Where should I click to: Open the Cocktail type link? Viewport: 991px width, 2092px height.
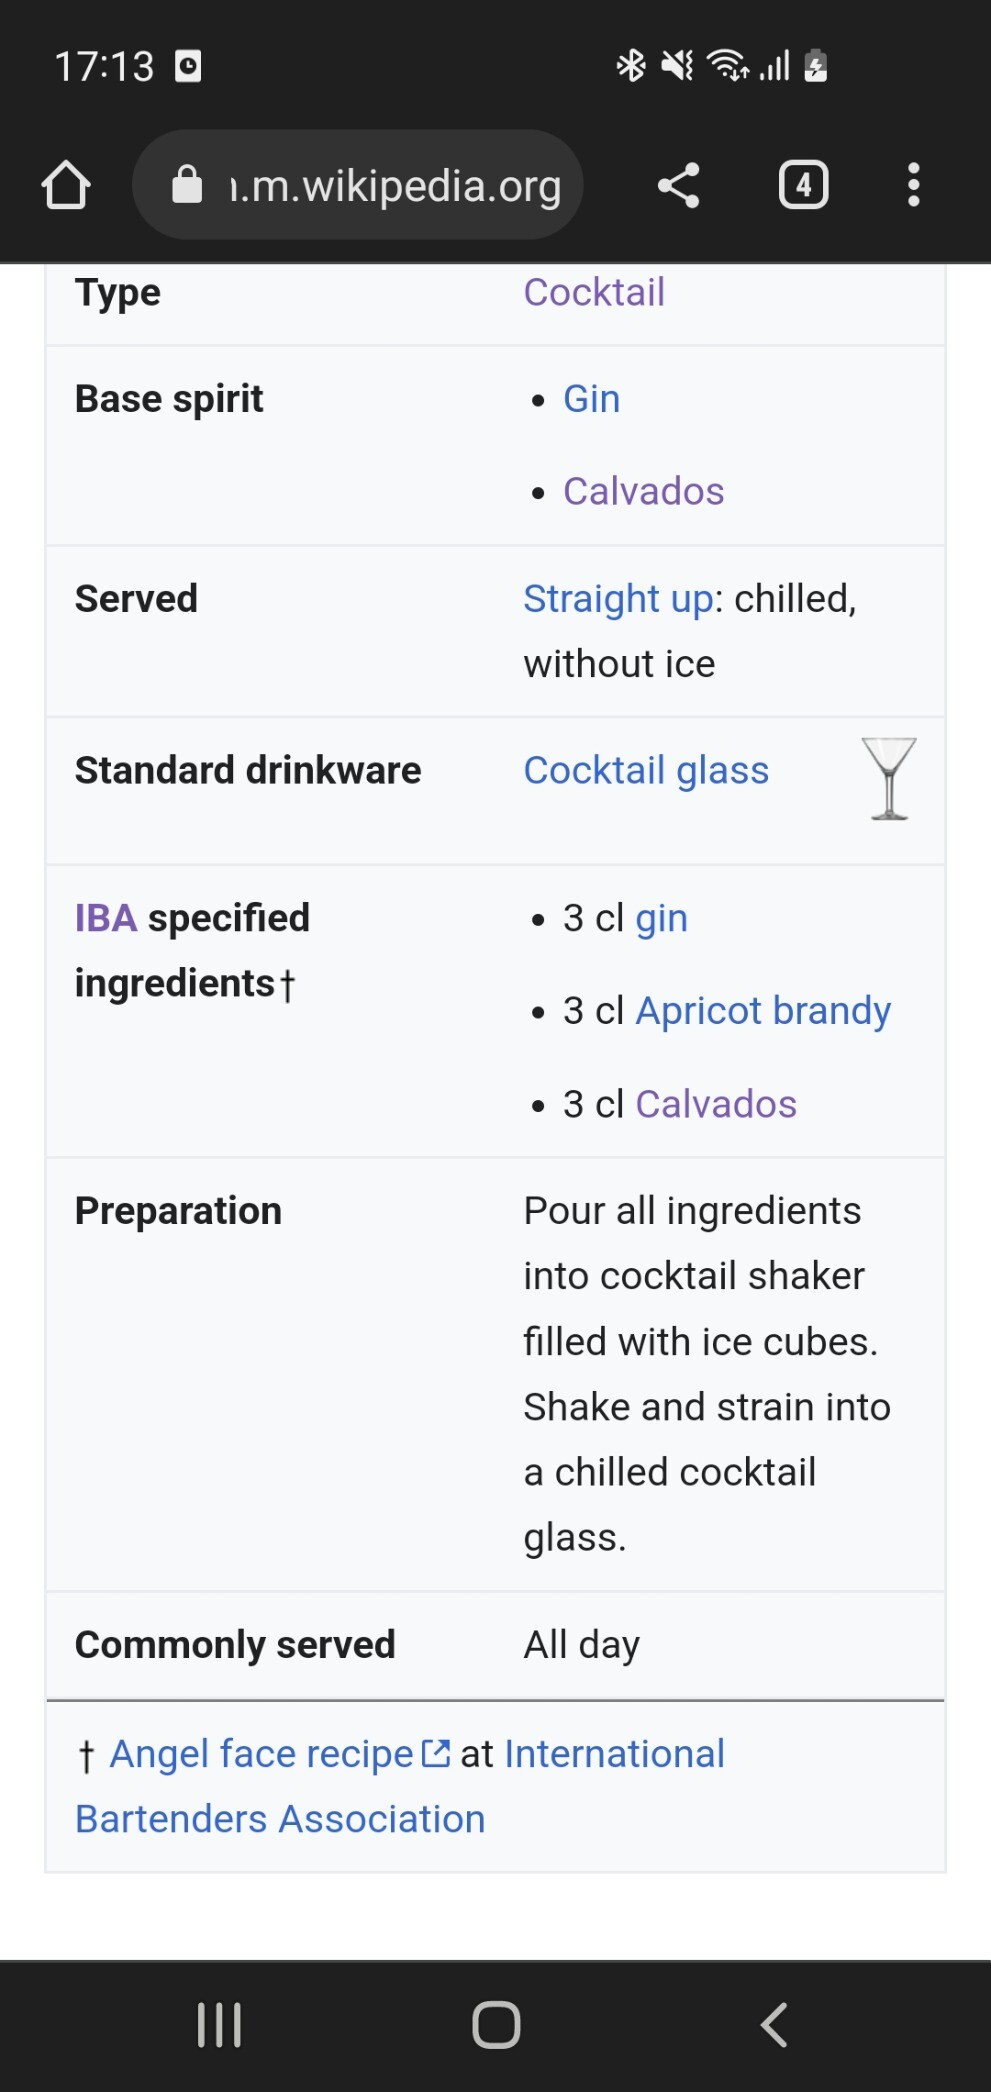tap(594, 292)
